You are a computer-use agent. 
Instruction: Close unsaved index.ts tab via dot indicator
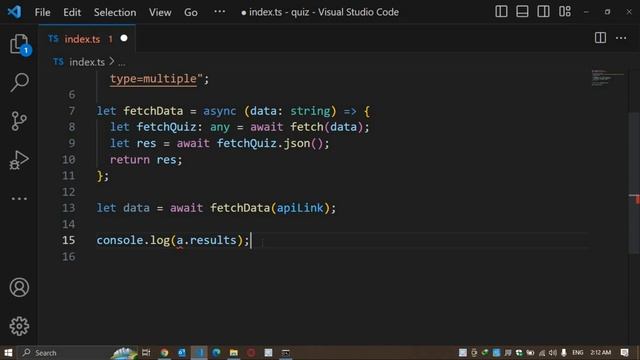[124, 38]
